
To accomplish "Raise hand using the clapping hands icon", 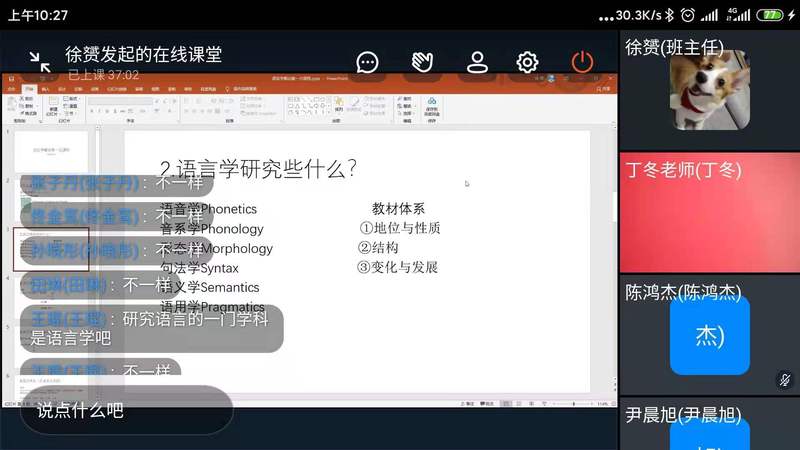I will tap(422, 62).
